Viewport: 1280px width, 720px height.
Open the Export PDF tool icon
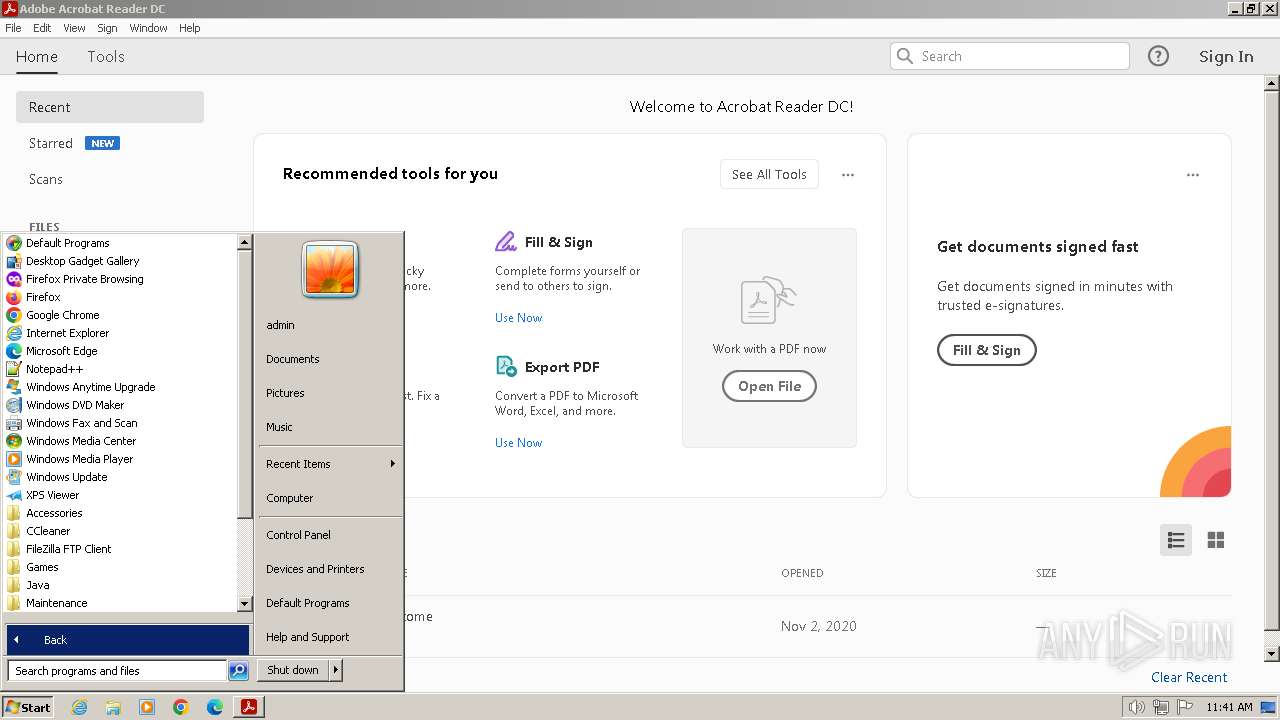tap(506, 367)
